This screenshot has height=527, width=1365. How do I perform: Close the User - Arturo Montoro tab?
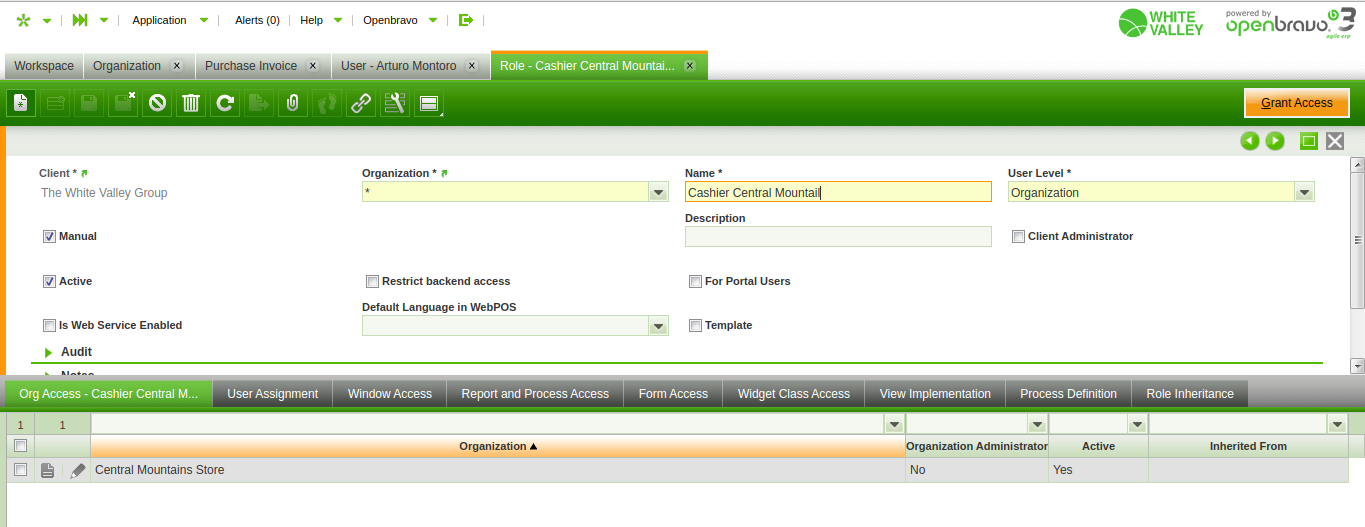[x=472, y=66]
